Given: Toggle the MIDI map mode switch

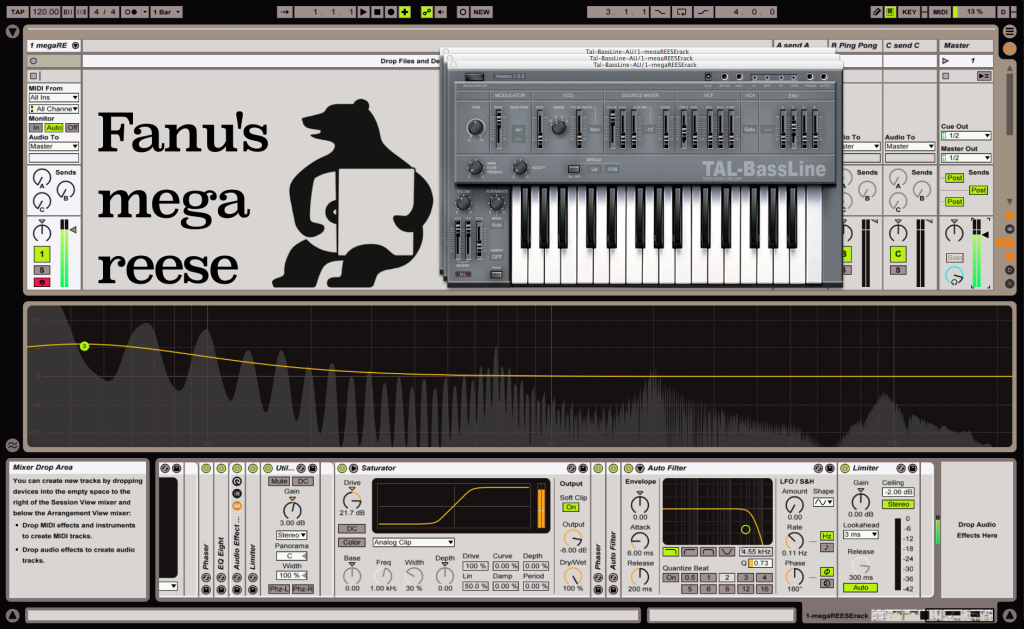Looking at the screenshot, I should [x=940, y=12].
